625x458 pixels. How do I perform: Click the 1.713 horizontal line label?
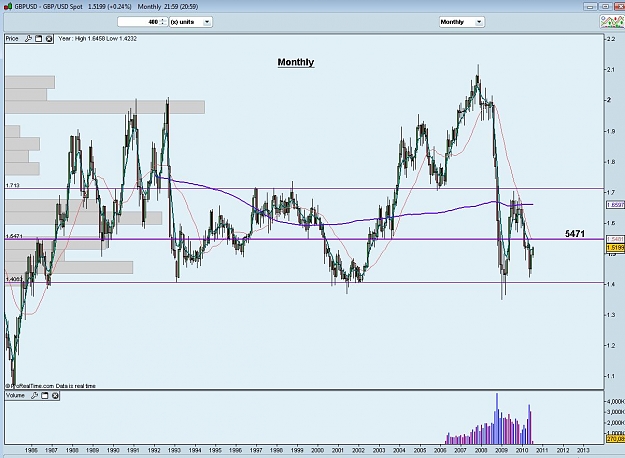click(x=13, y=185)
